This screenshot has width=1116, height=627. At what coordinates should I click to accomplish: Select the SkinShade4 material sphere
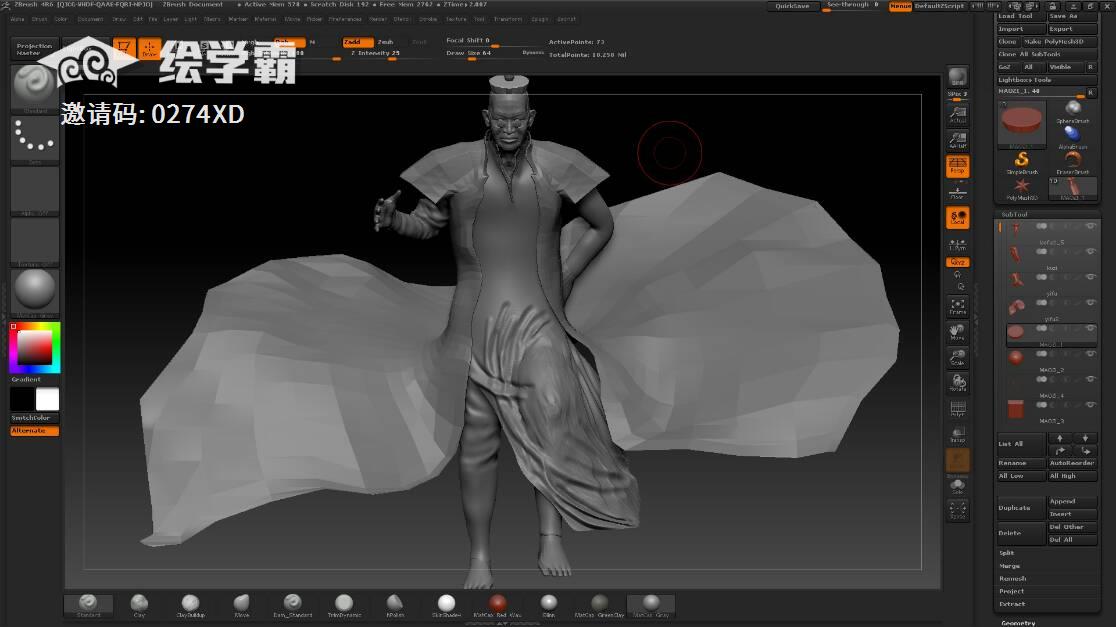point(446,604)
